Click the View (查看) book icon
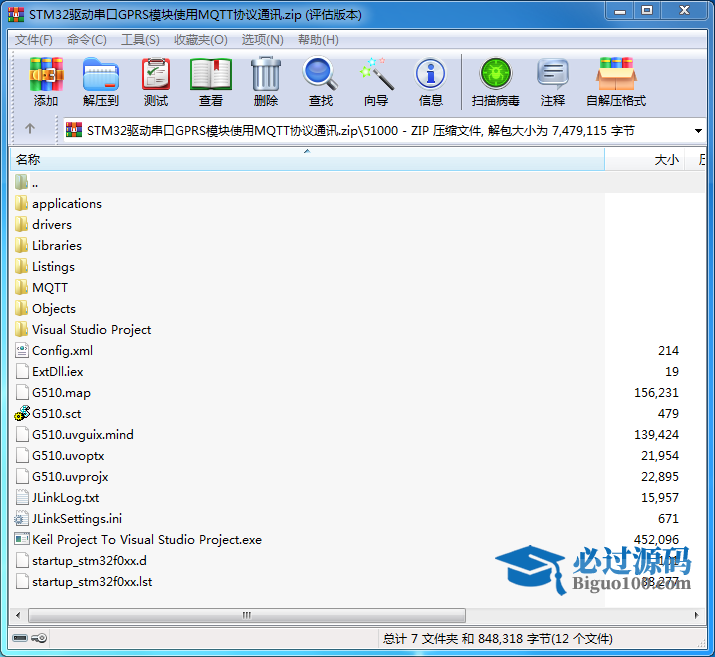This screenshot has width=715, height=657. click(211, 74)
